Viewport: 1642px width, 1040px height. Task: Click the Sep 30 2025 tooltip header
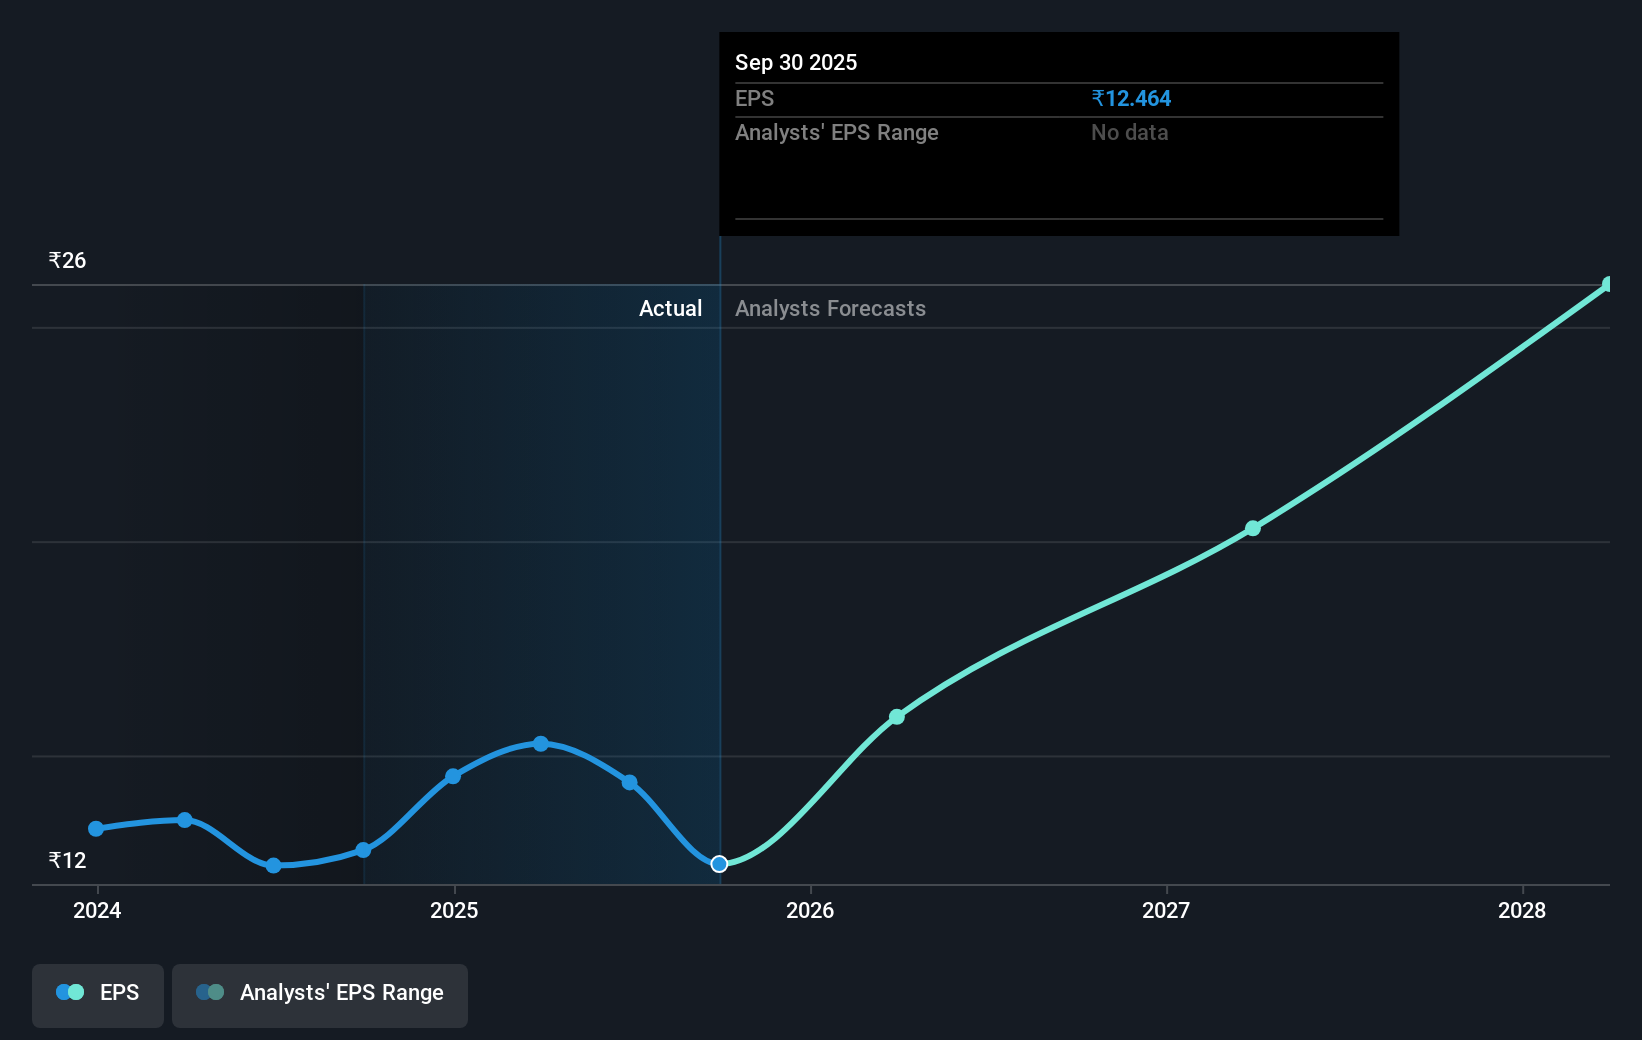coord(795,62)
